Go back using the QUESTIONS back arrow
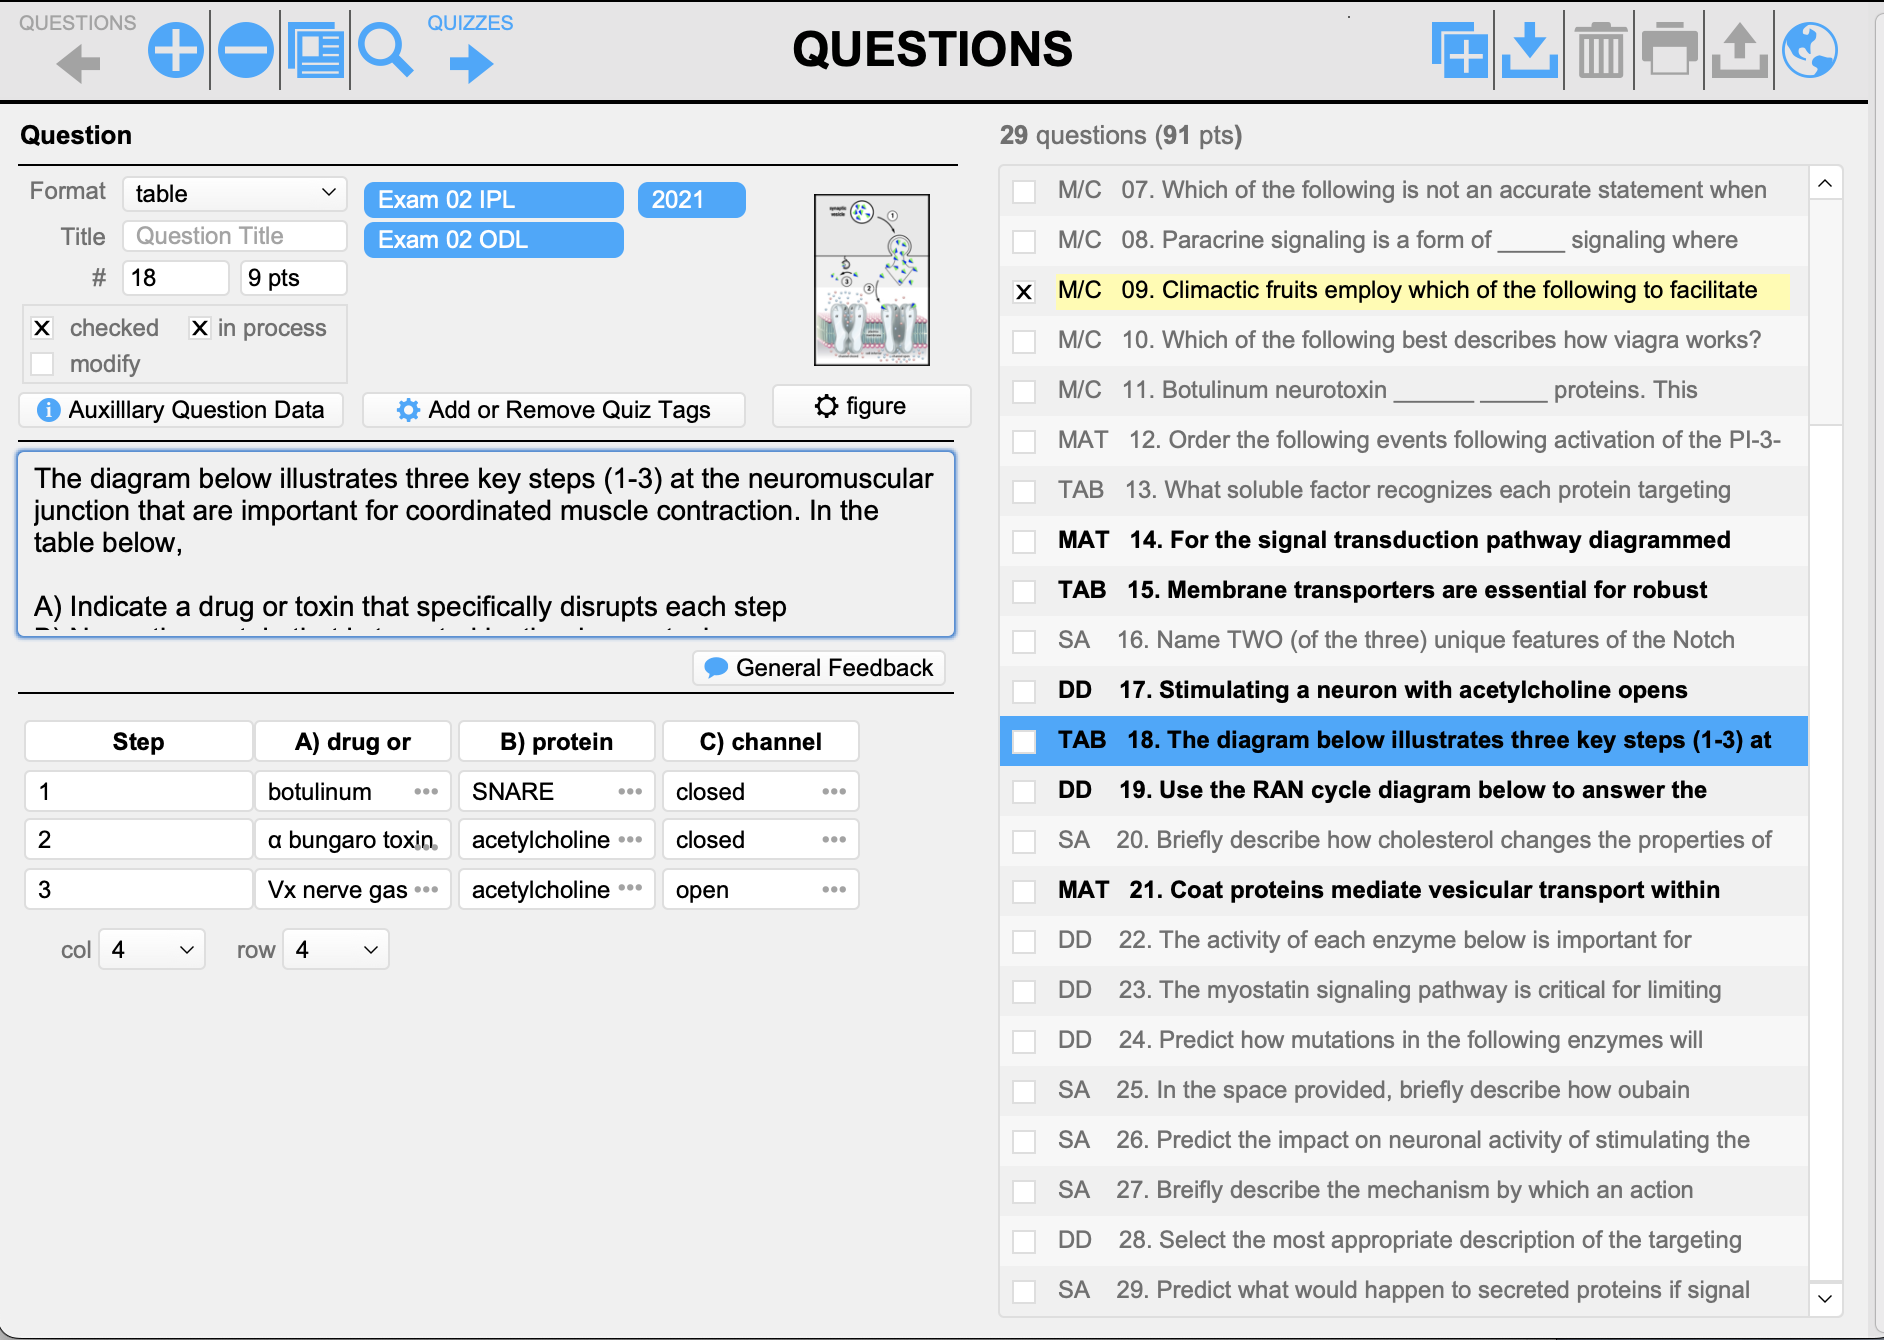Image resolution: width=1884 pixels, height=1340 pixels. pyautogui.click(x=78, y=65)
